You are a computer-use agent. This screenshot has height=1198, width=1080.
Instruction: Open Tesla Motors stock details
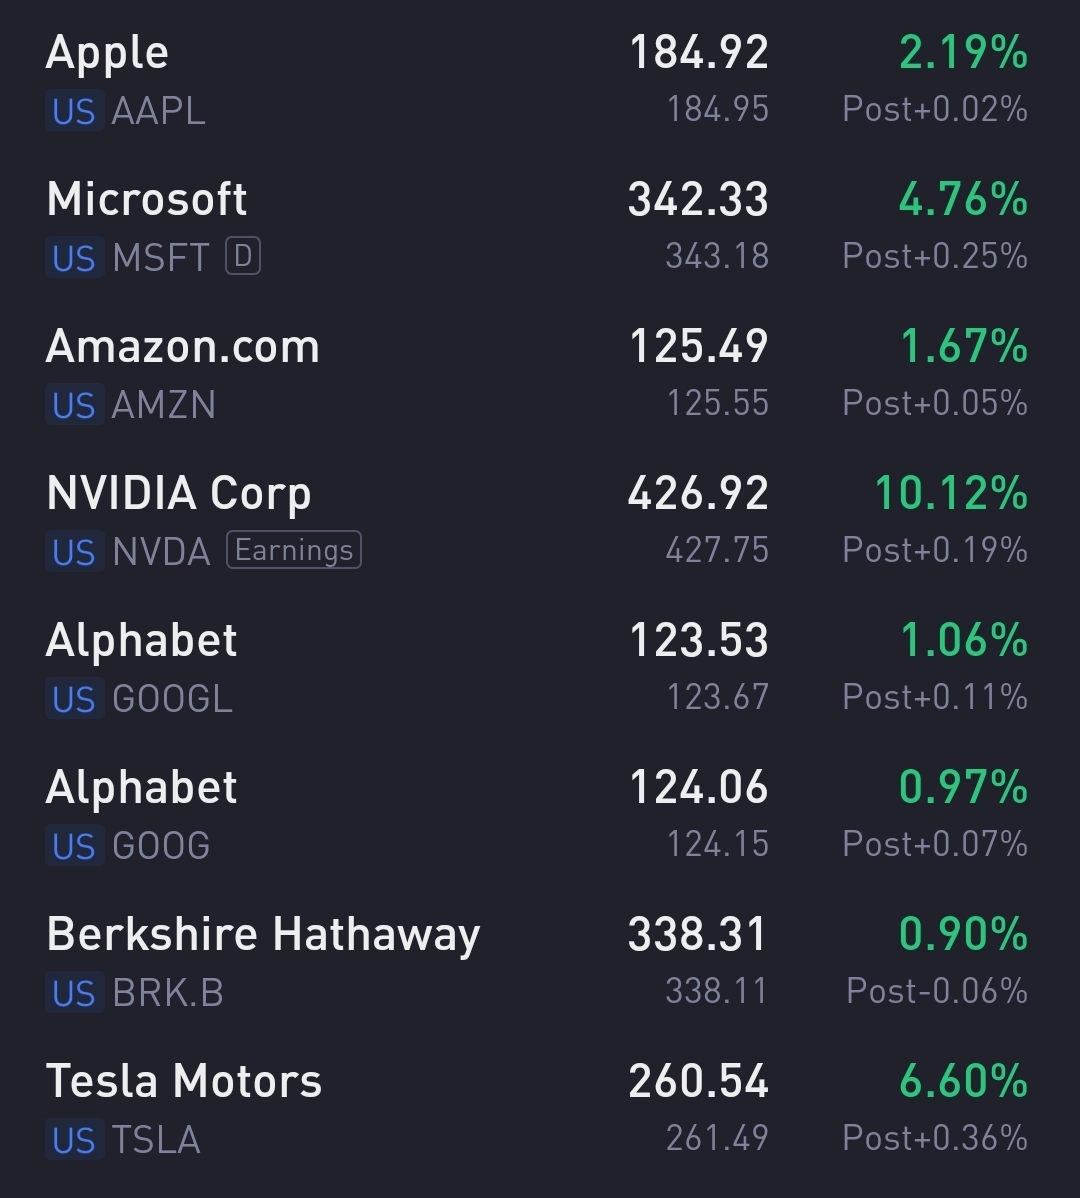point(184,1081)
